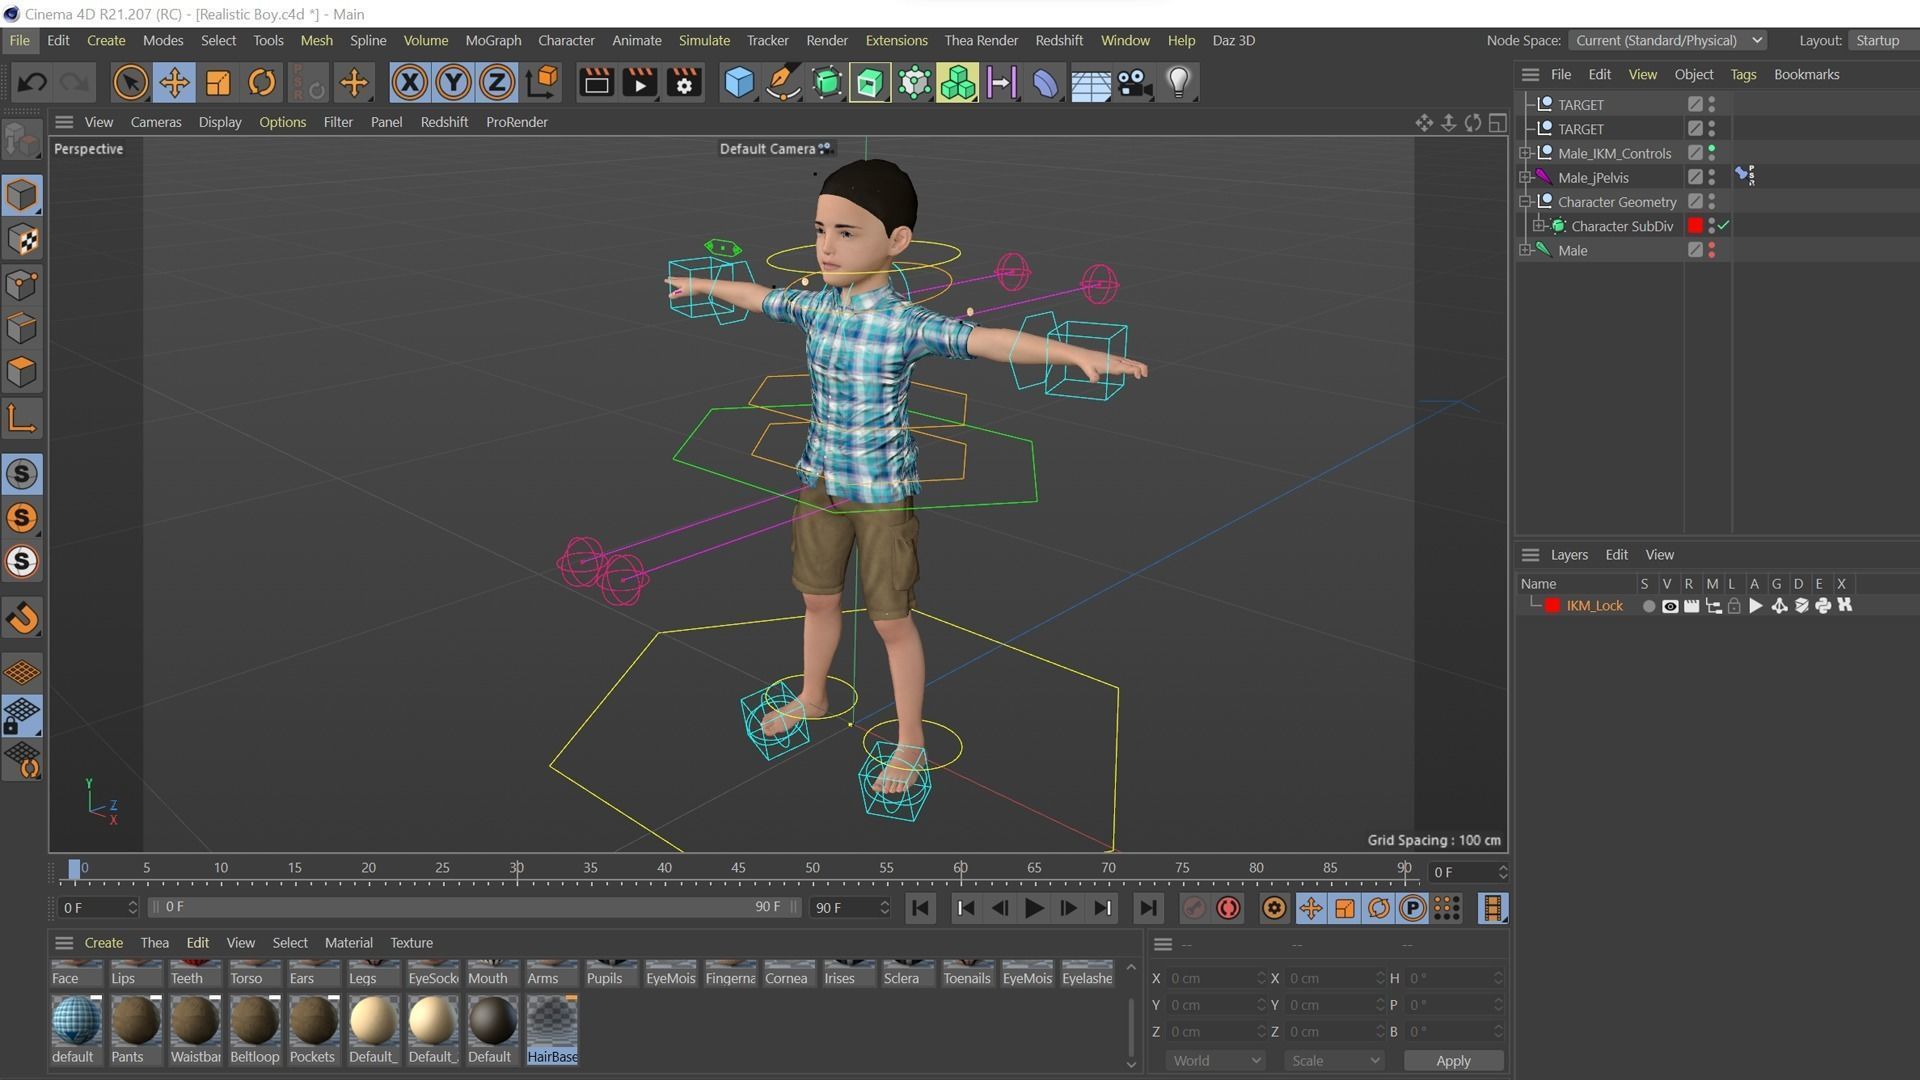Open the Deformer bend icon
Screen dimensions: 1920x1080
tap(1045, 83)
